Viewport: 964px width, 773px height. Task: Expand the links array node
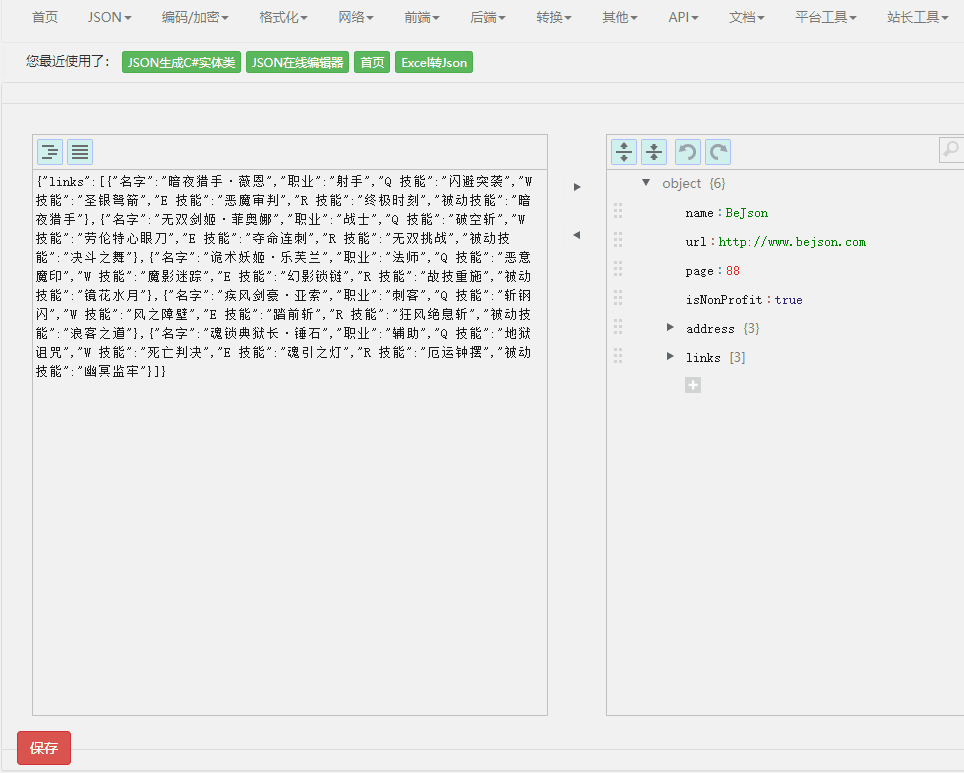(x=670, y=356)
